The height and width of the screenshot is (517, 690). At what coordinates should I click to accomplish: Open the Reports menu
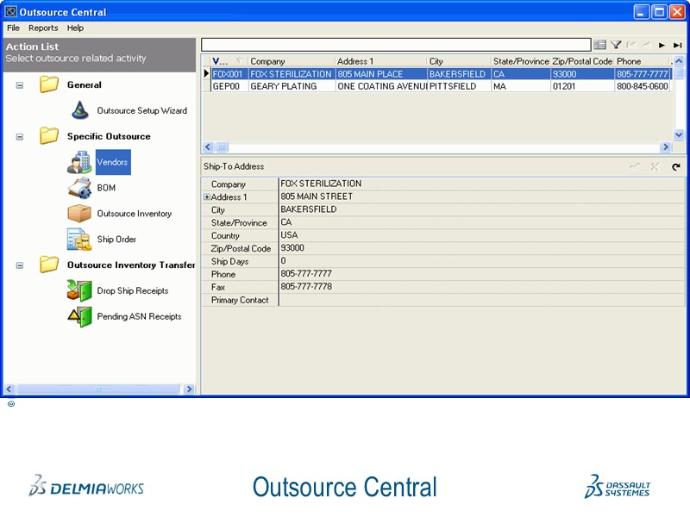43,28
